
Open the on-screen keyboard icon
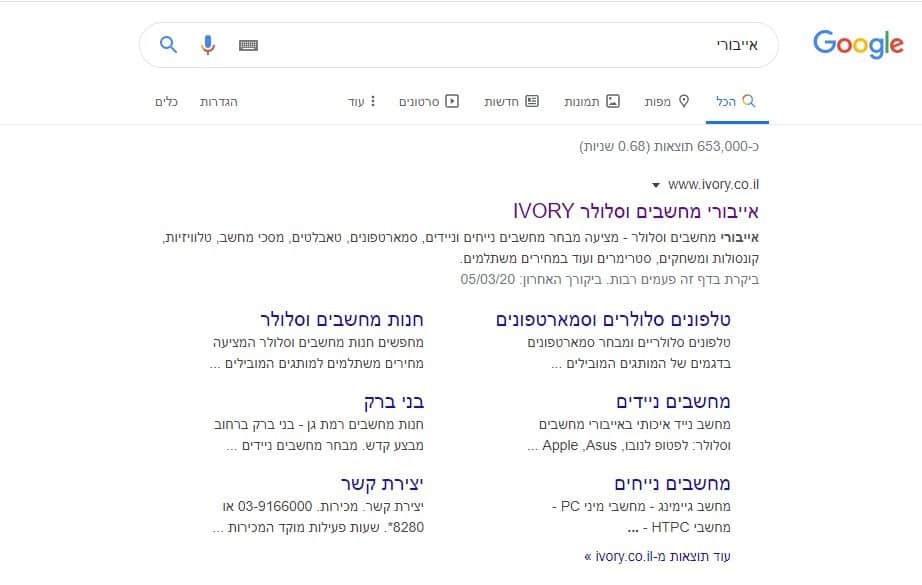[x=248, y=45]
